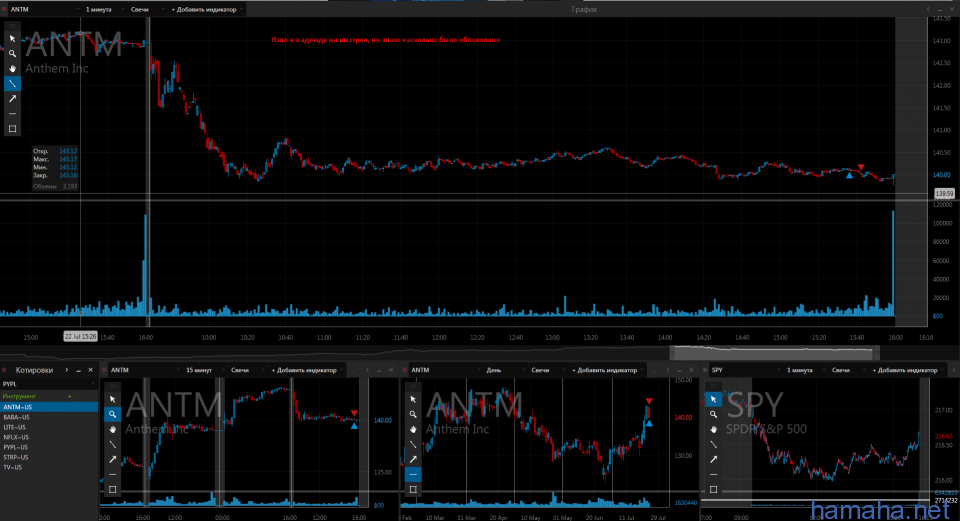
Task: Select hand tool in daily ANTM chart
Action: 413,429
